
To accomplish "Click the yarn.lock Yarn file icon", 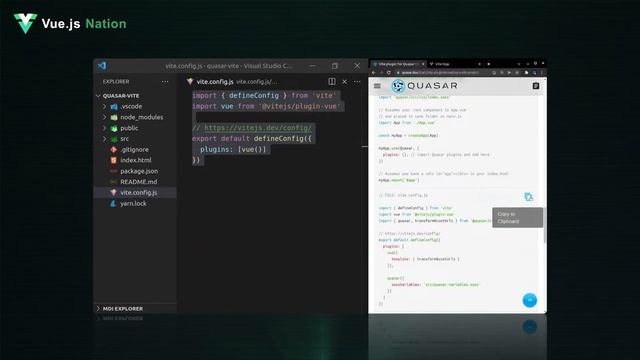I will coord(114,203).
